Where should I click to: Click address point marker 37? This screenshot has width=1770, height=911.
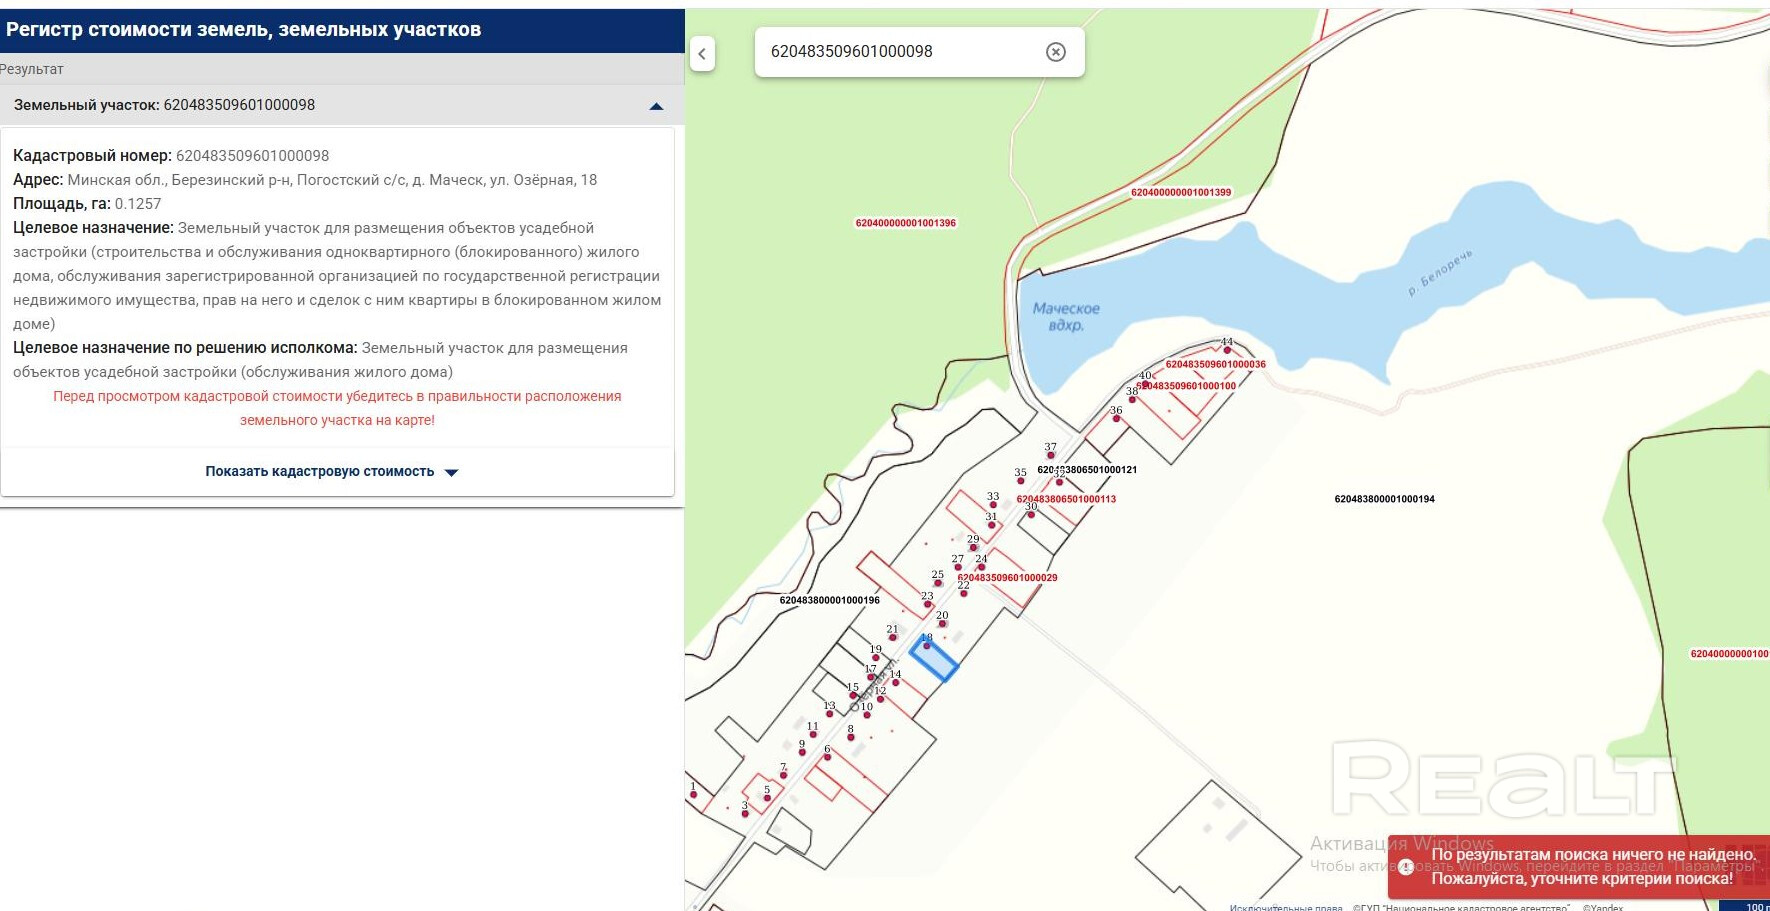[1050, 455]
